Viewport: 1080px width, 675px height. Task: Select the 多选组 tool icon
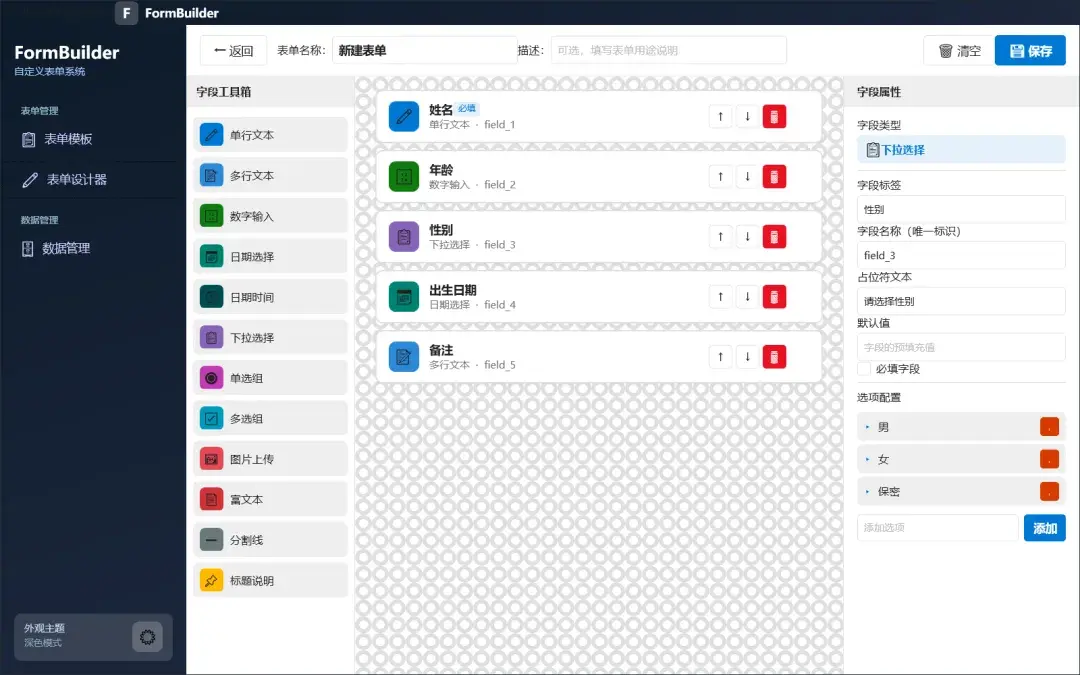pos(211,418)
